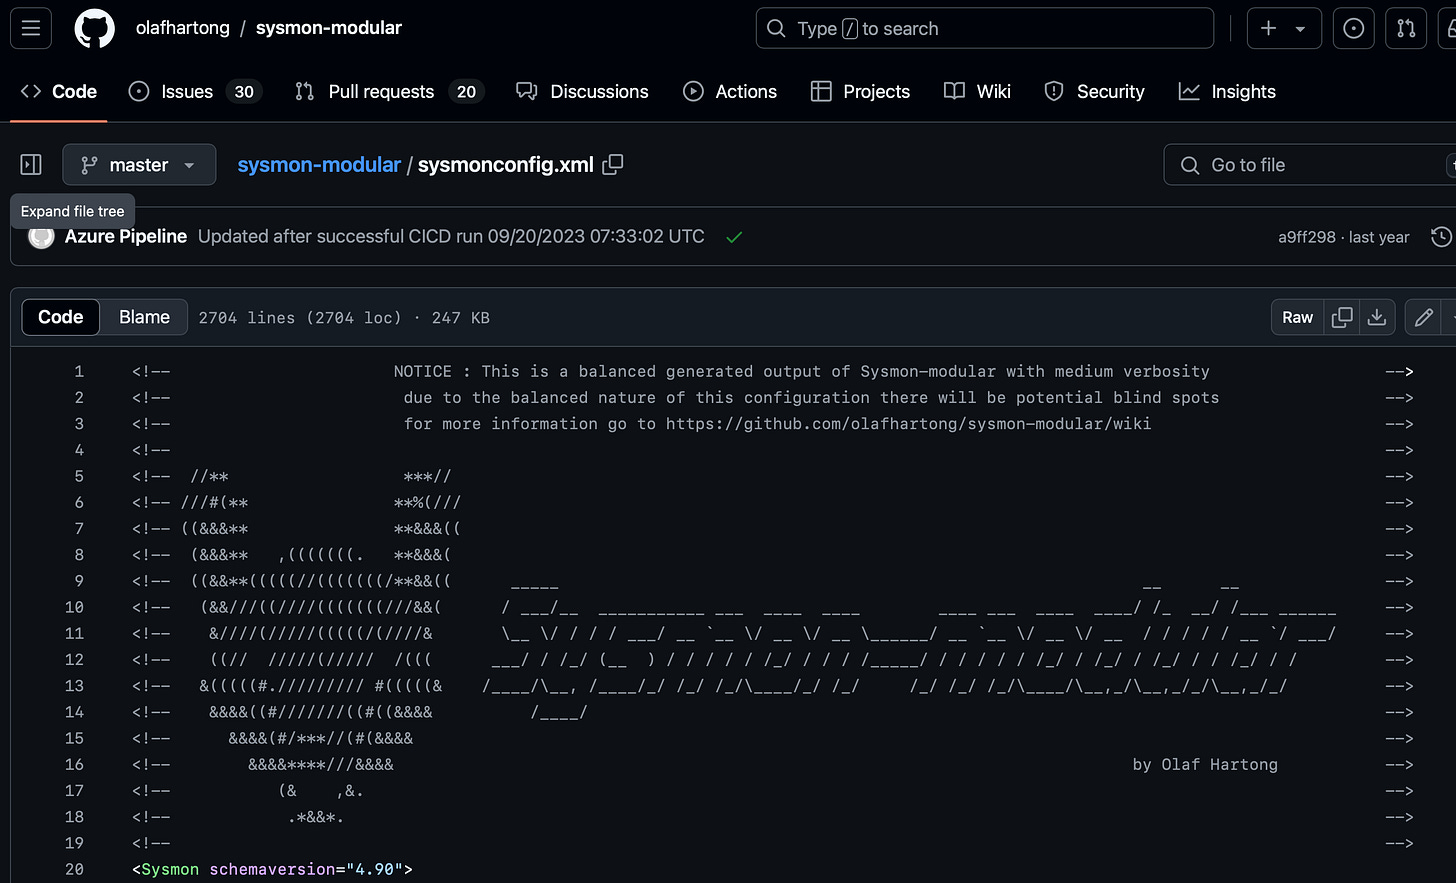Open file history clock icon
The image size is (1456, 883).
pos(1441,237)
